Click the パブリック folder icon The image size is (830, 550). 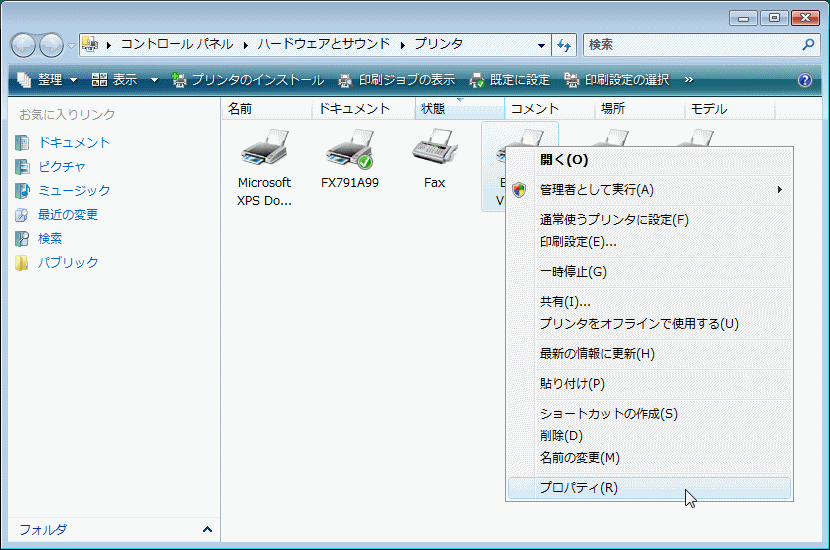(x=22, y=263)
